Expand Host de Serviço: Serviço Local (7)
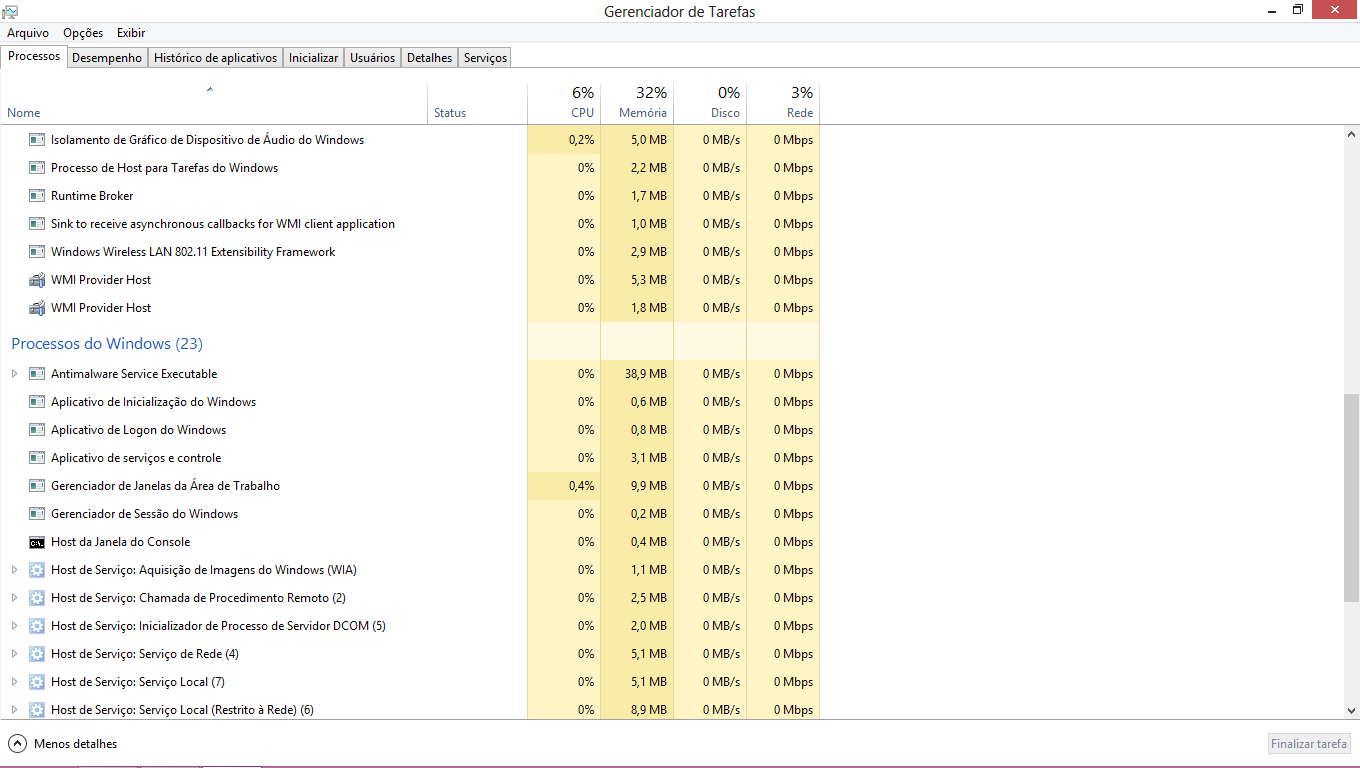1360x768 pixels. [x=14, y=682]
